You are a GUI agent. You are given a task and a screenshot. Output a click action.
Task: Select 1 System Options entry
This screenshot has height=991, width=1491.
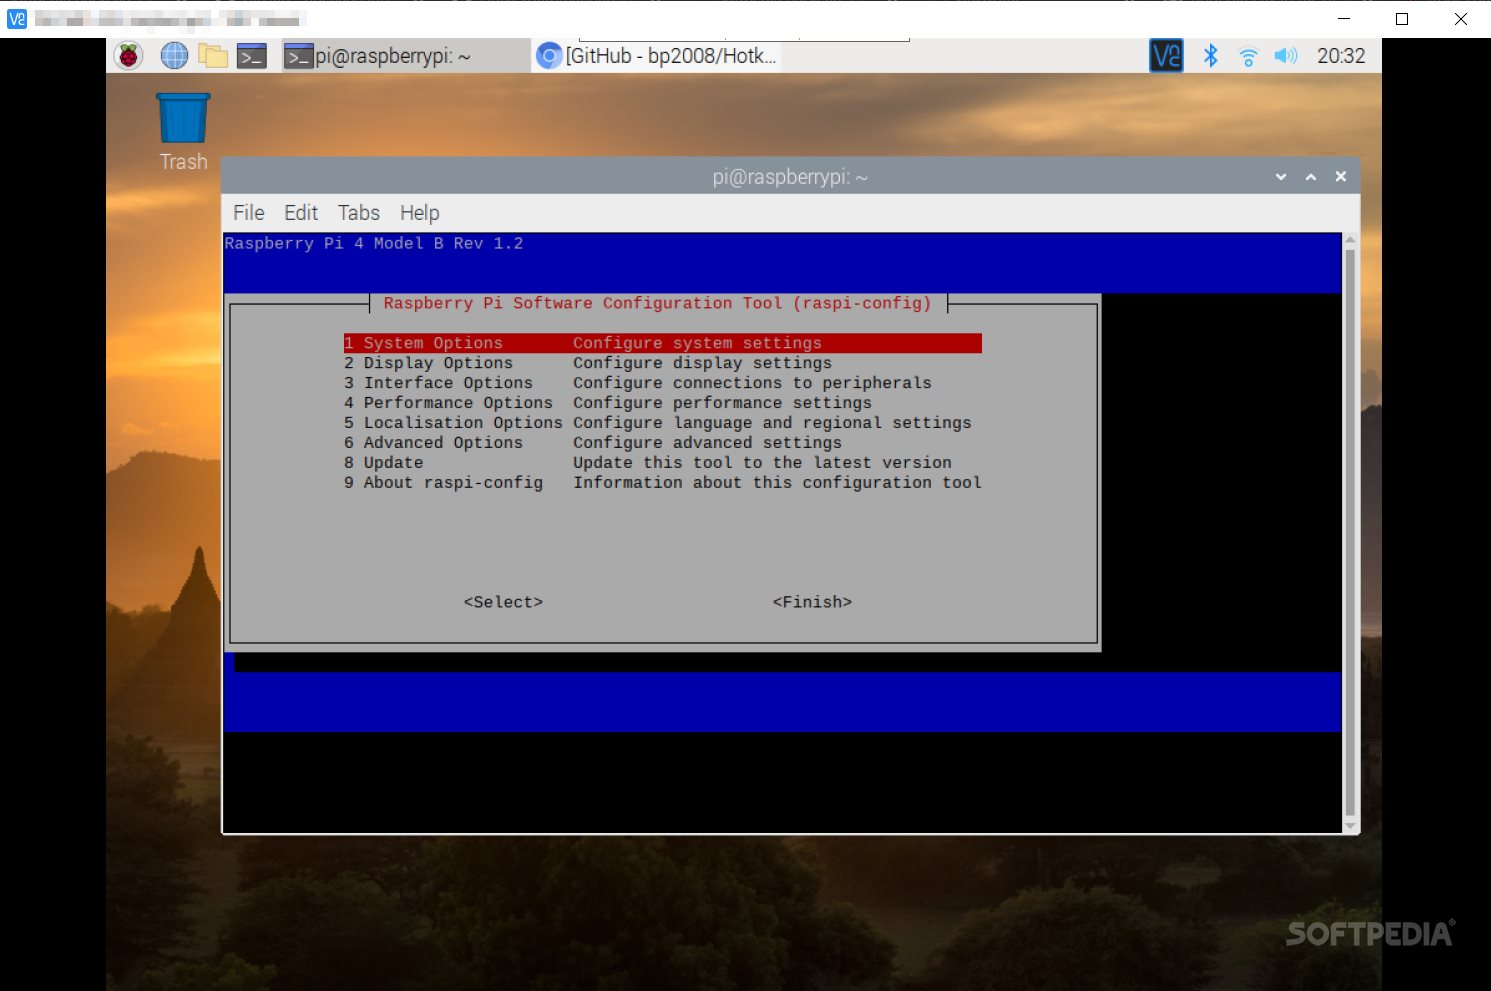pos(662,343)
